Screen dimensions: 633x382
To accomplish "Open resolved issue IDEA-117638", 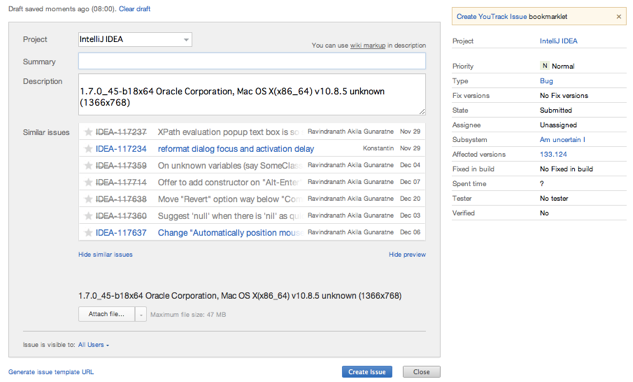I will 121,199.
